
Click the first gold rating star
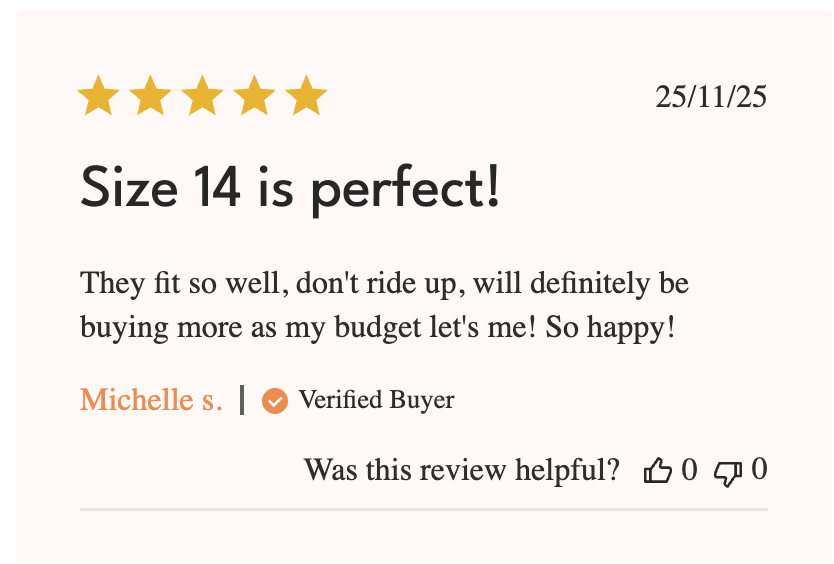[x=98, y=97]
